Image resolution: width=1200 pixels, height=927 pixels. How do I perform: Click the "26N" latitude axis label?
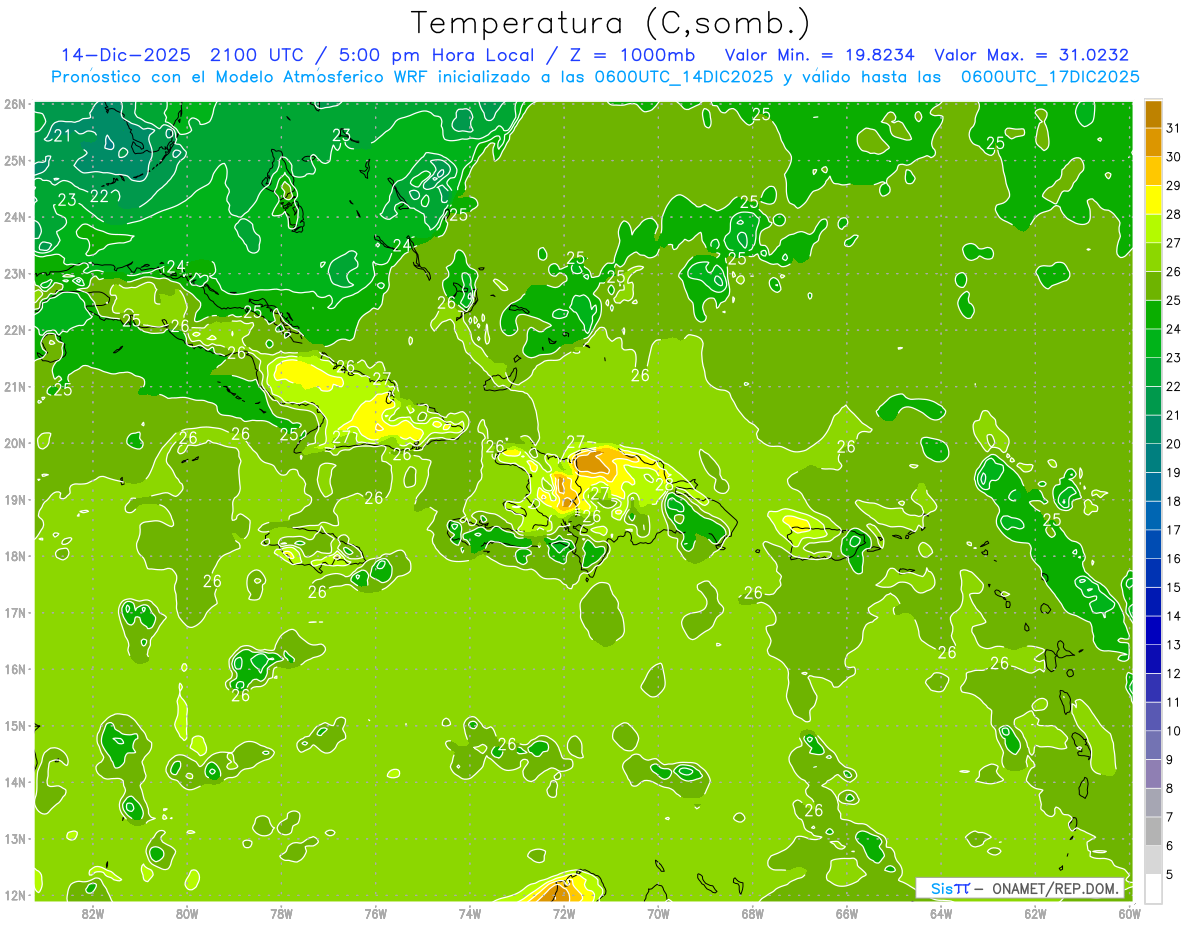point(15,104)
